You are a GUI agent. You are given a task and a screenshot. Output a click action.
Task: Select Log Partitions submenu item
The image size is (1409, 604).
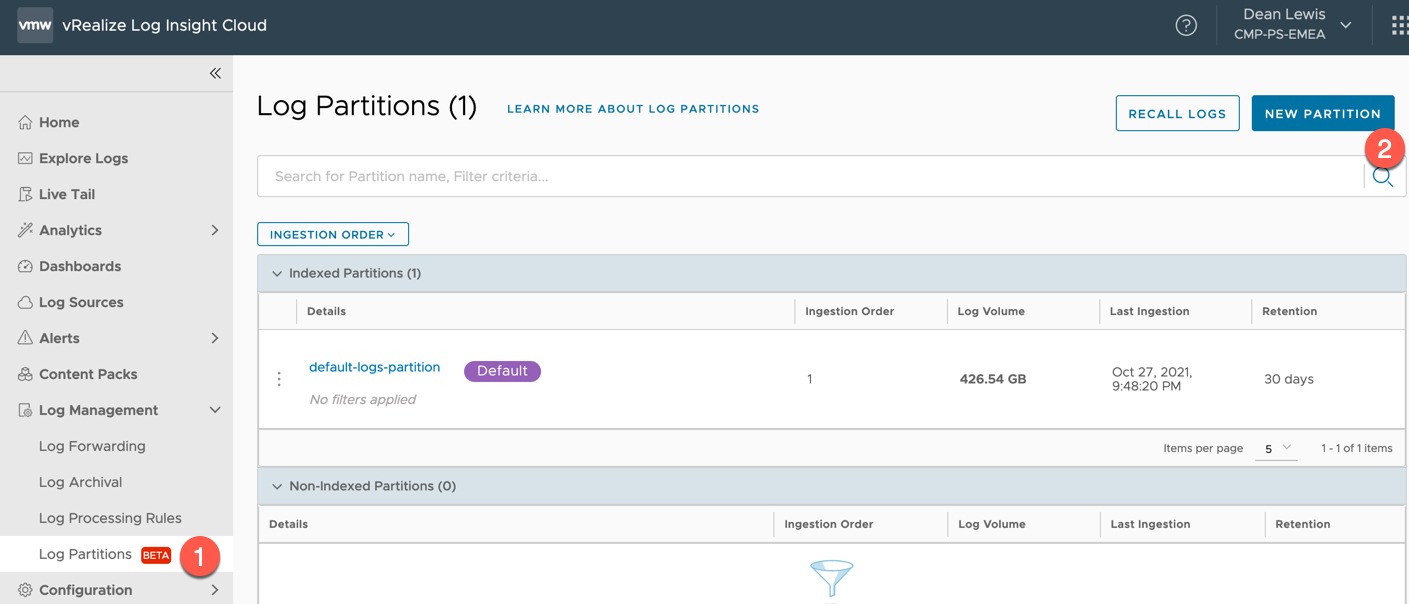click(x=85, y=554)
